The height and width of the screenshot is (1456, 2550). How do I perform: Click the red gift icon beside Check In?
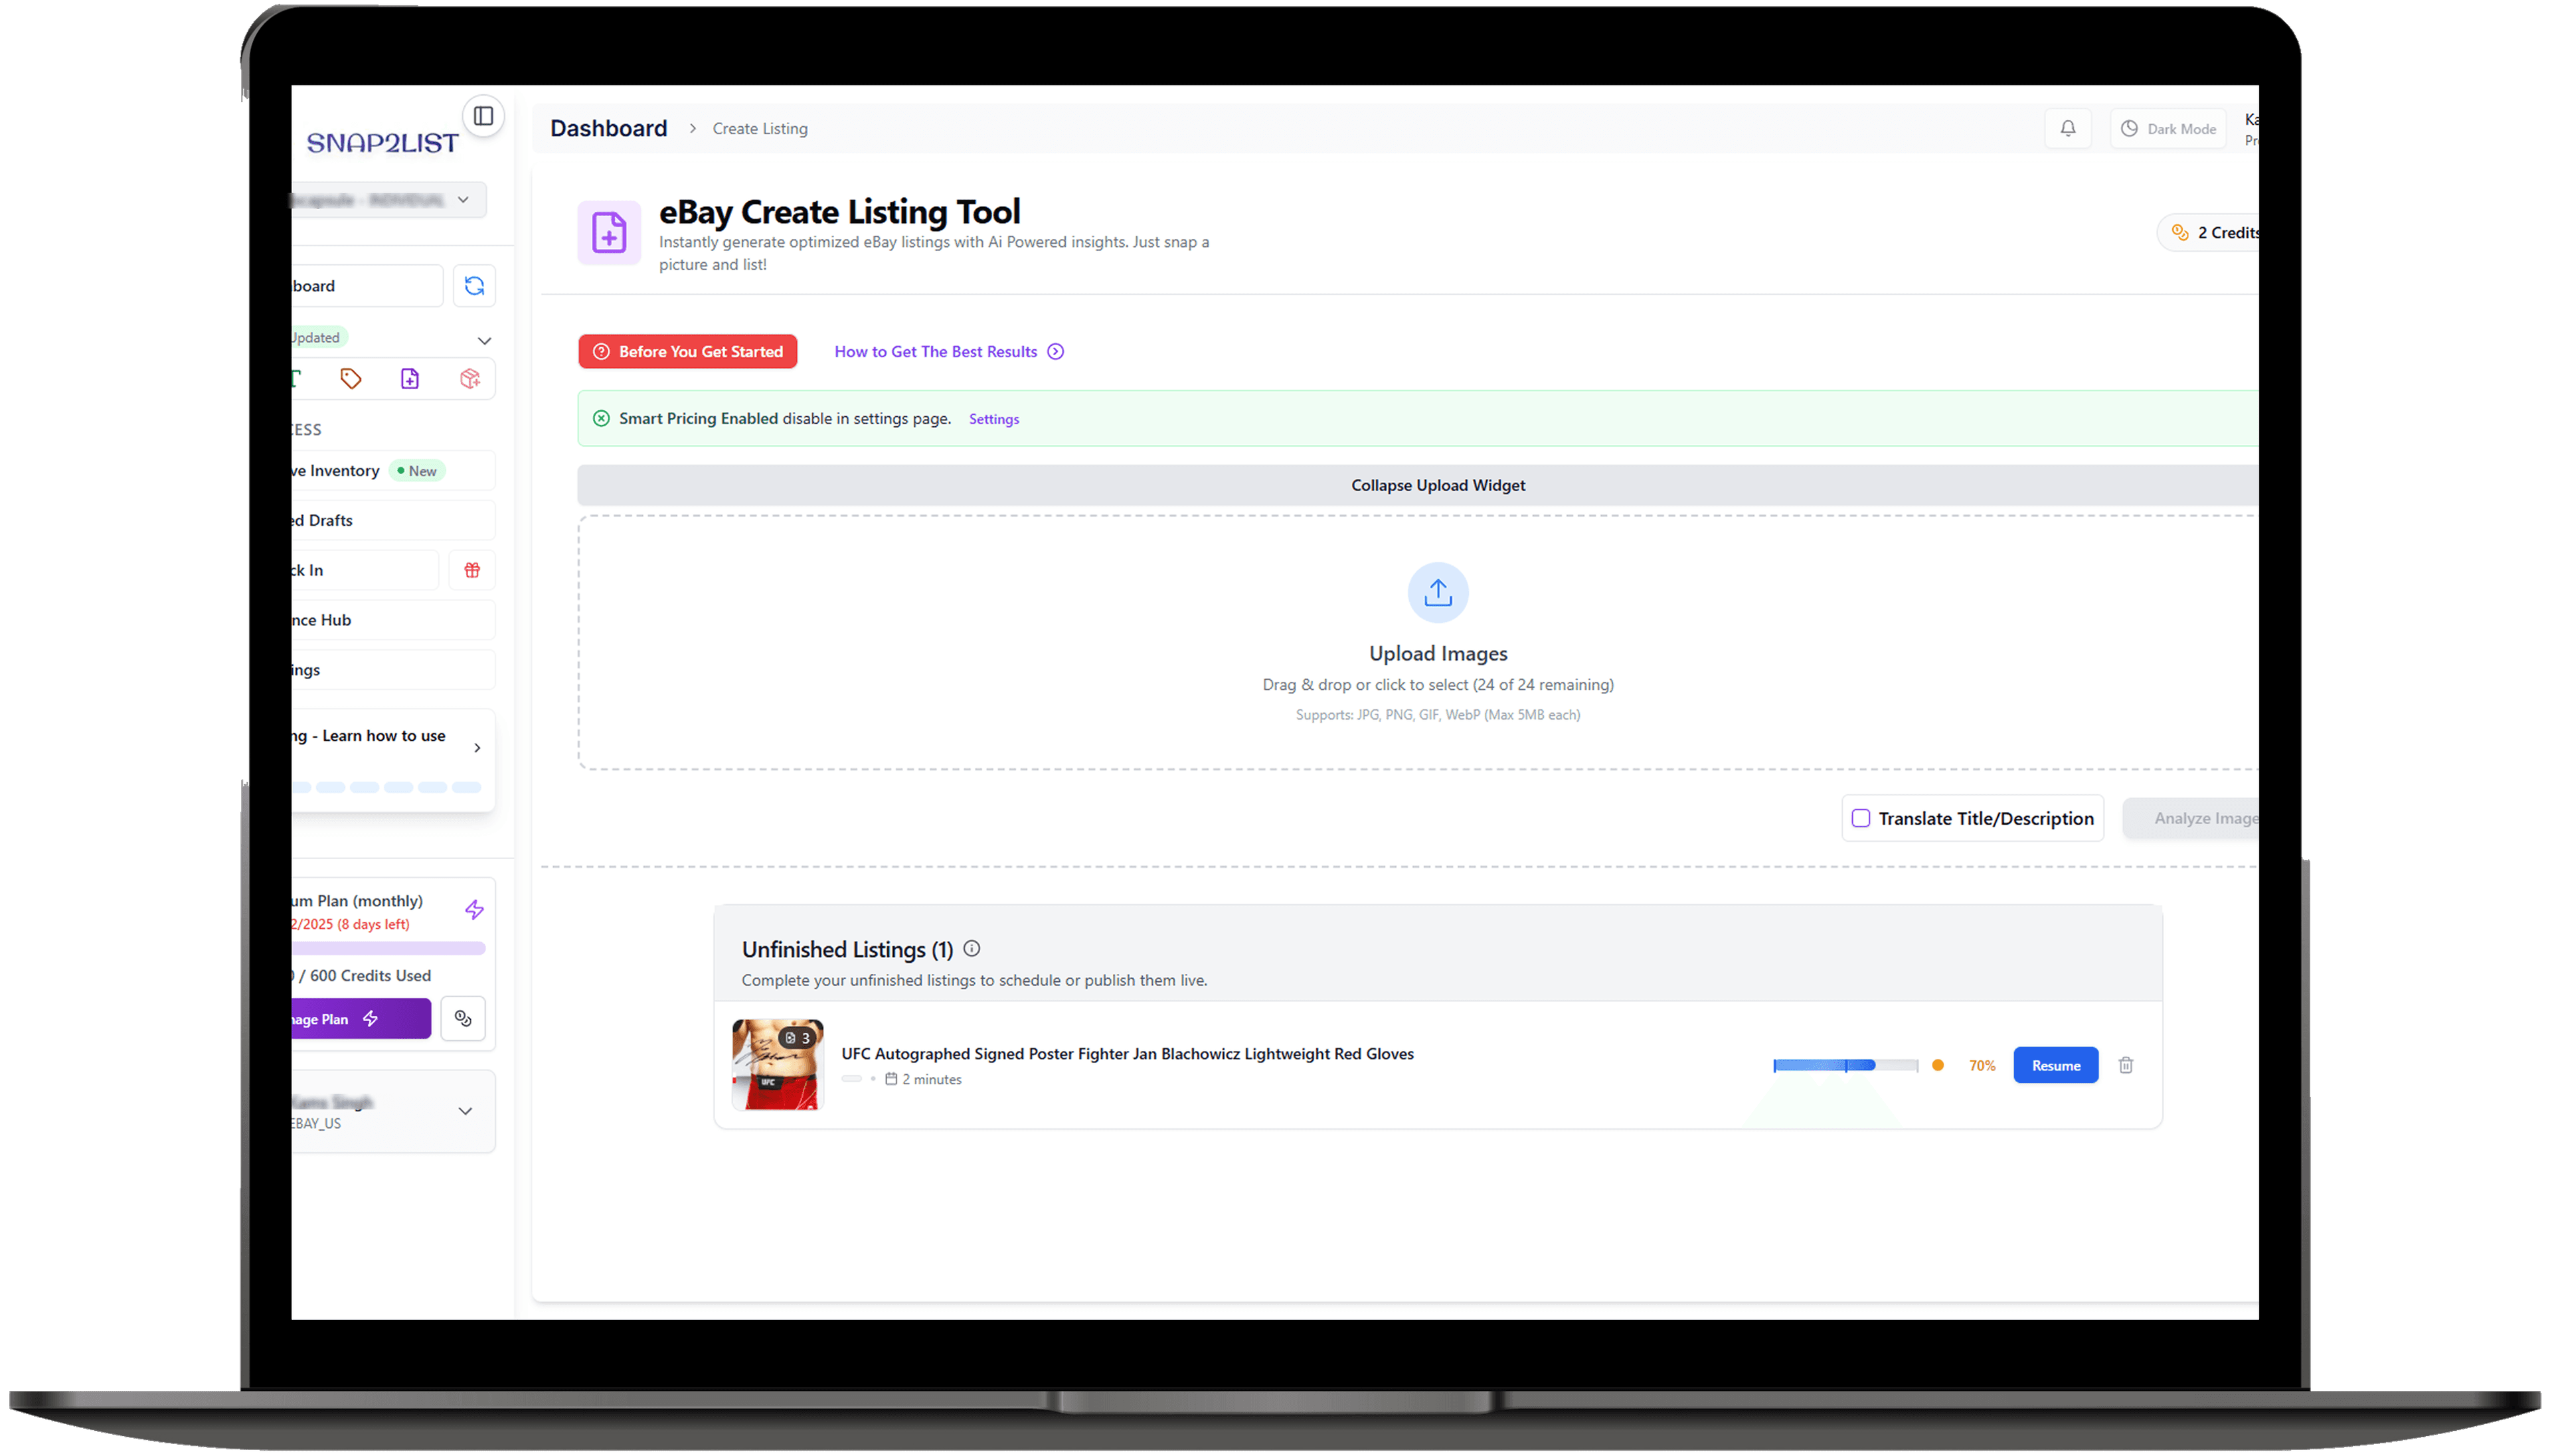pos(472,570)
